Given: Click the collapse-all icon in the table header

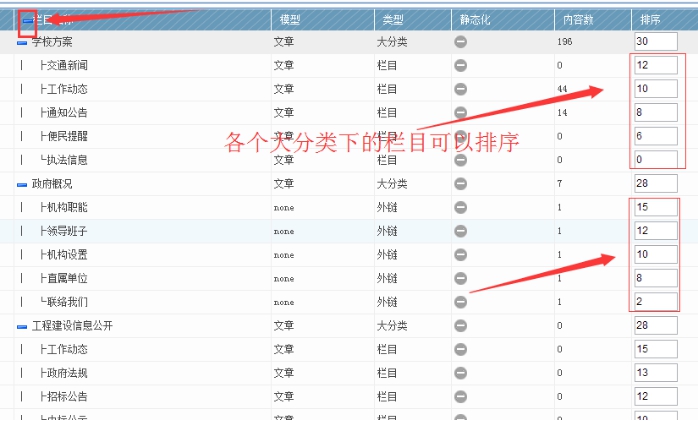Looking at the screenshot, I should 27,19.
